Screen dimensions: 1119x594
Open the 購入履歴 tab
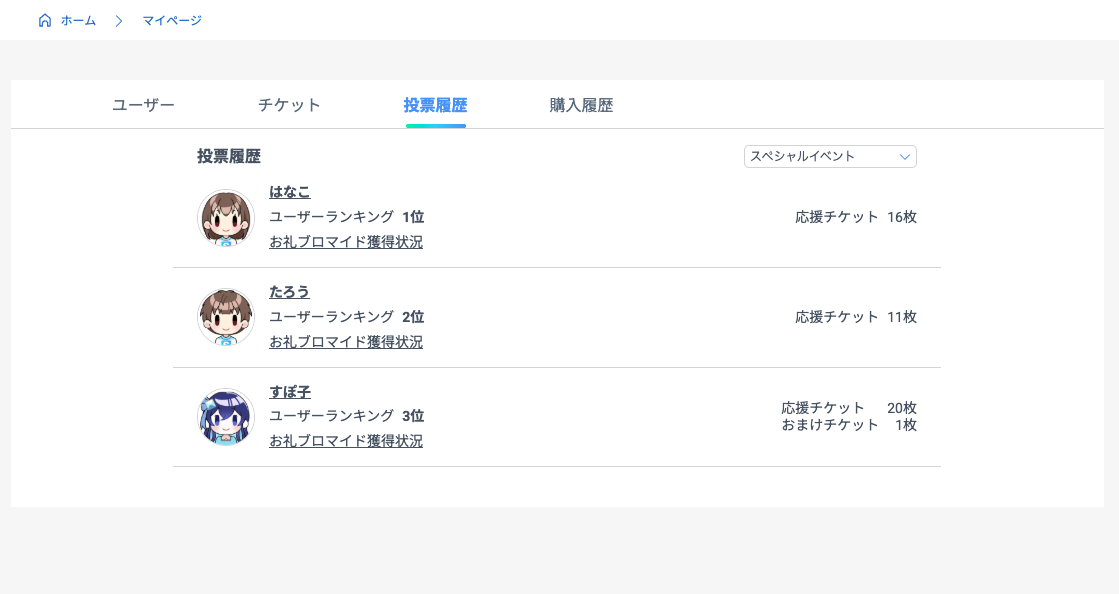(582, 105)
